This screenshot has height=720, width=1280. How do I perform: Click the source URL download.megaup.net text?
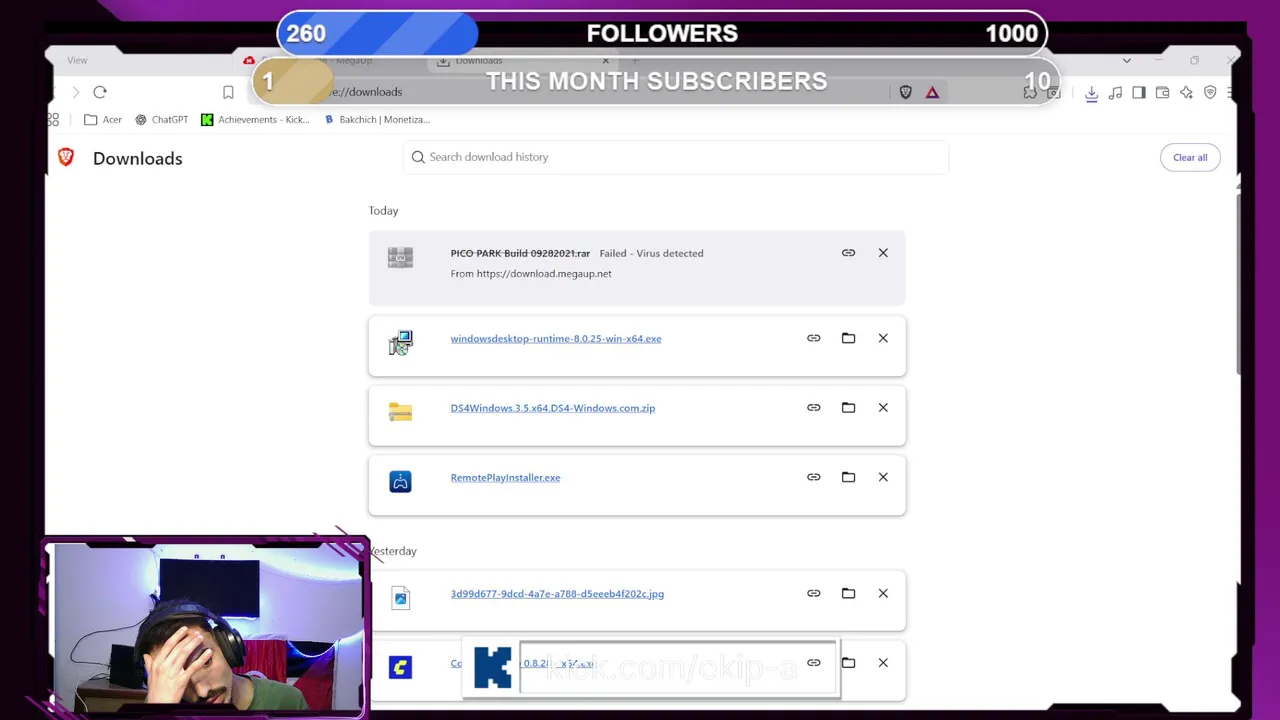coord(544,273)
